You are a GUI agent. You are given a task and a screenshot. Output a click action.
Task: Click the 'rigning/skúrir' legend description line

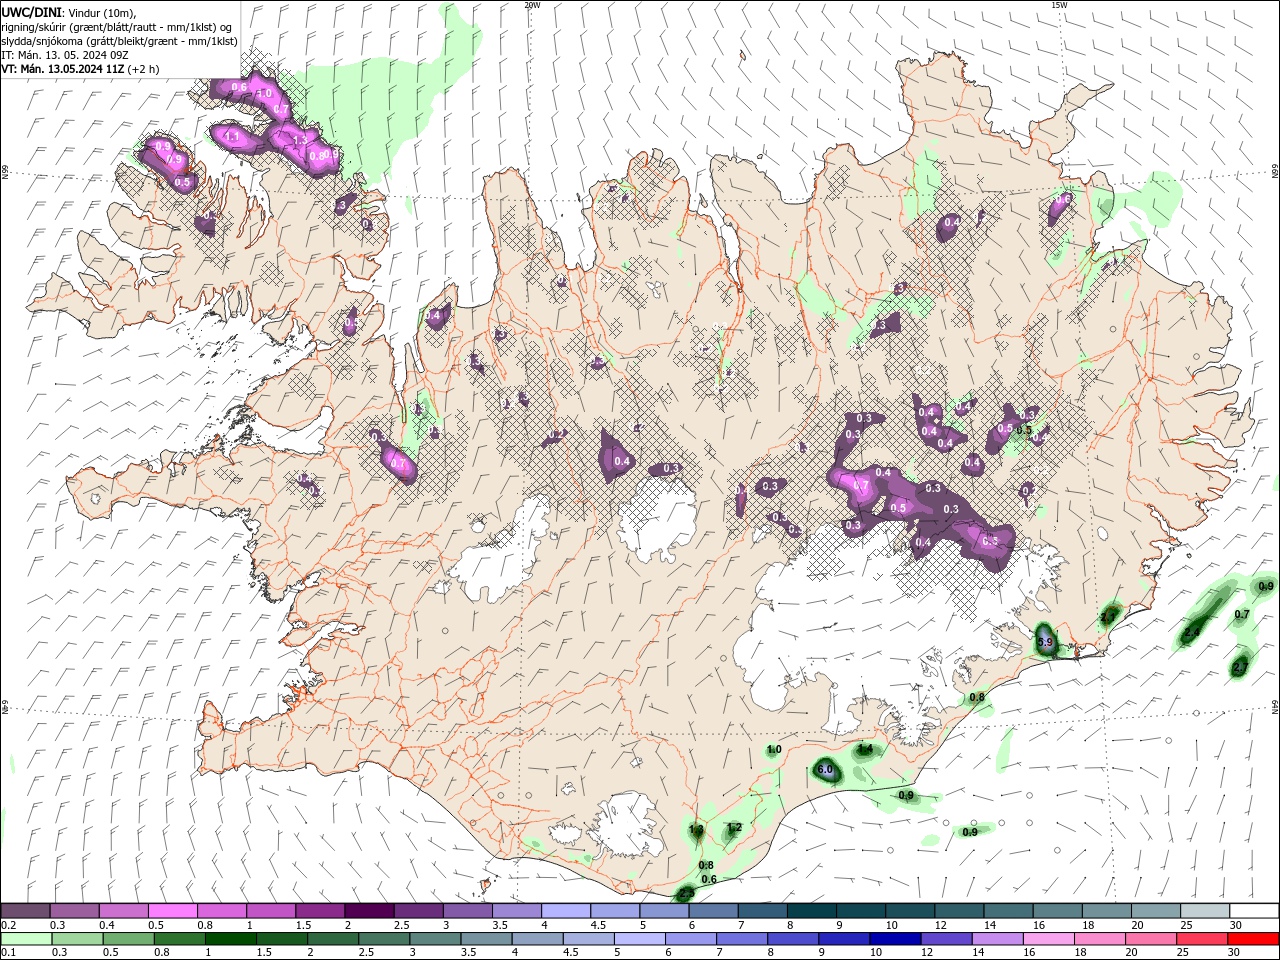pos(115,27)
